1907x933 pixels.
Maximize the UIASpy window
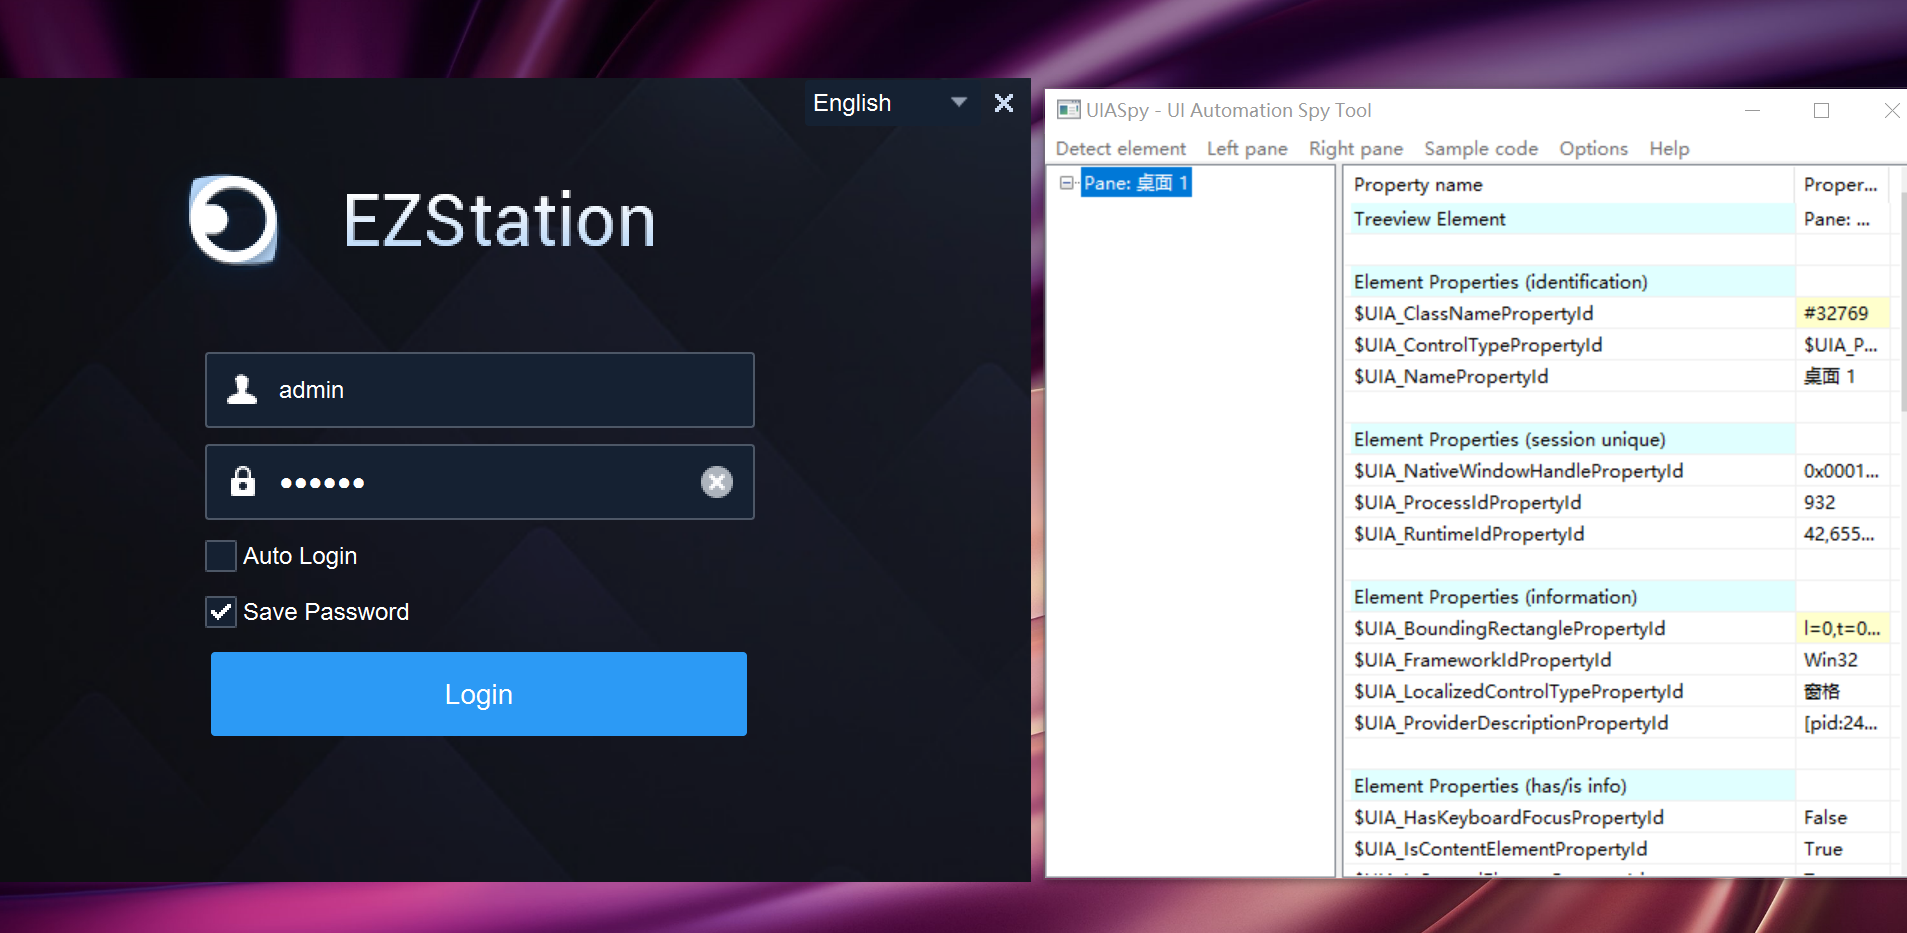tap(1821, 110)
